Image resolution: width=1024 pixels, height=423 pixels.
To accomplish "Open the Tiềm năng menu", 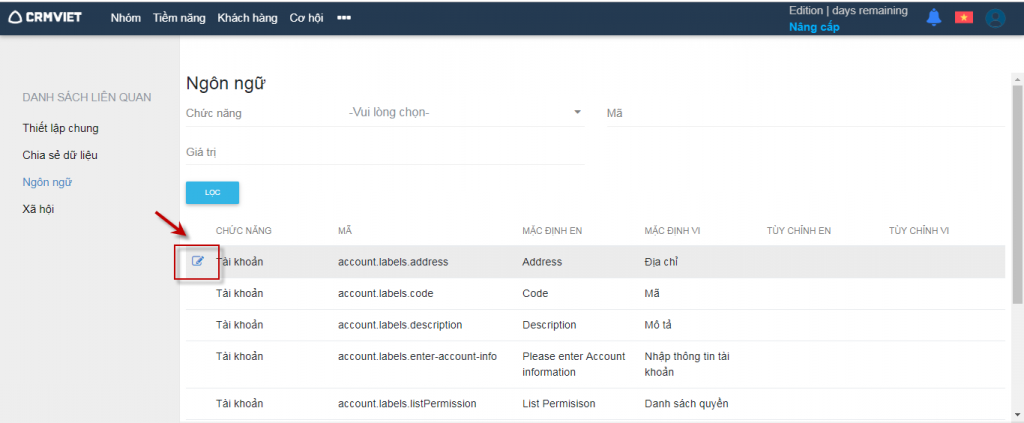I will (x=180, y=18).
